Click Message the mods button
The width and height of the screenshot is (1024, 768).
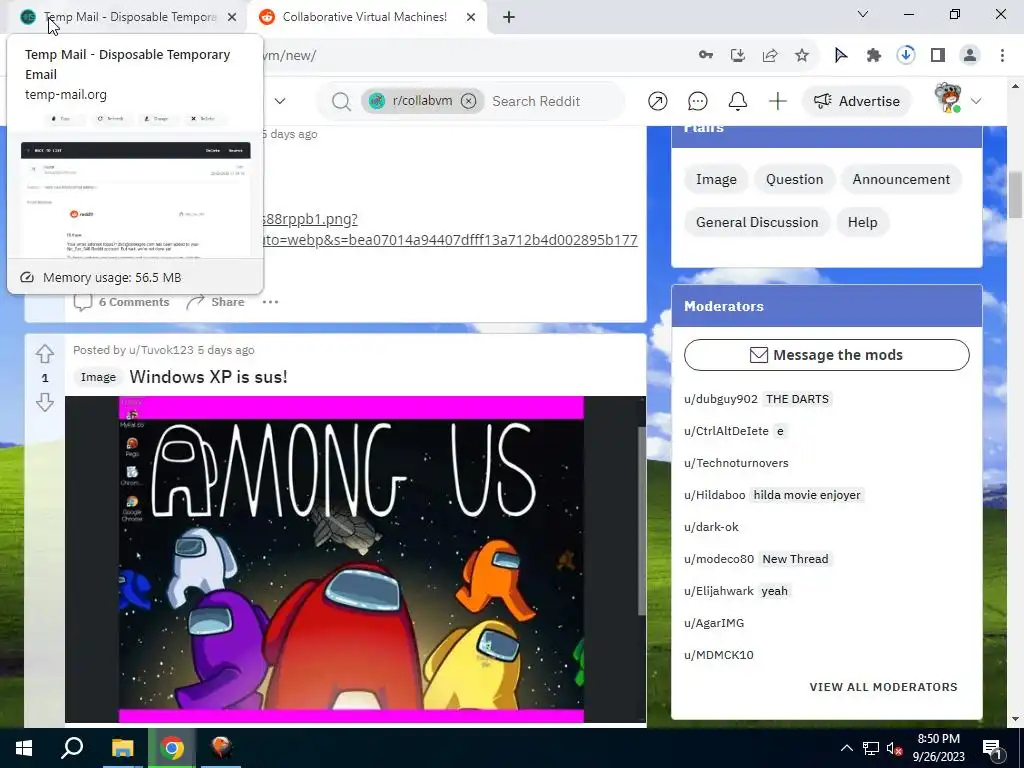(x=827, y=355)
